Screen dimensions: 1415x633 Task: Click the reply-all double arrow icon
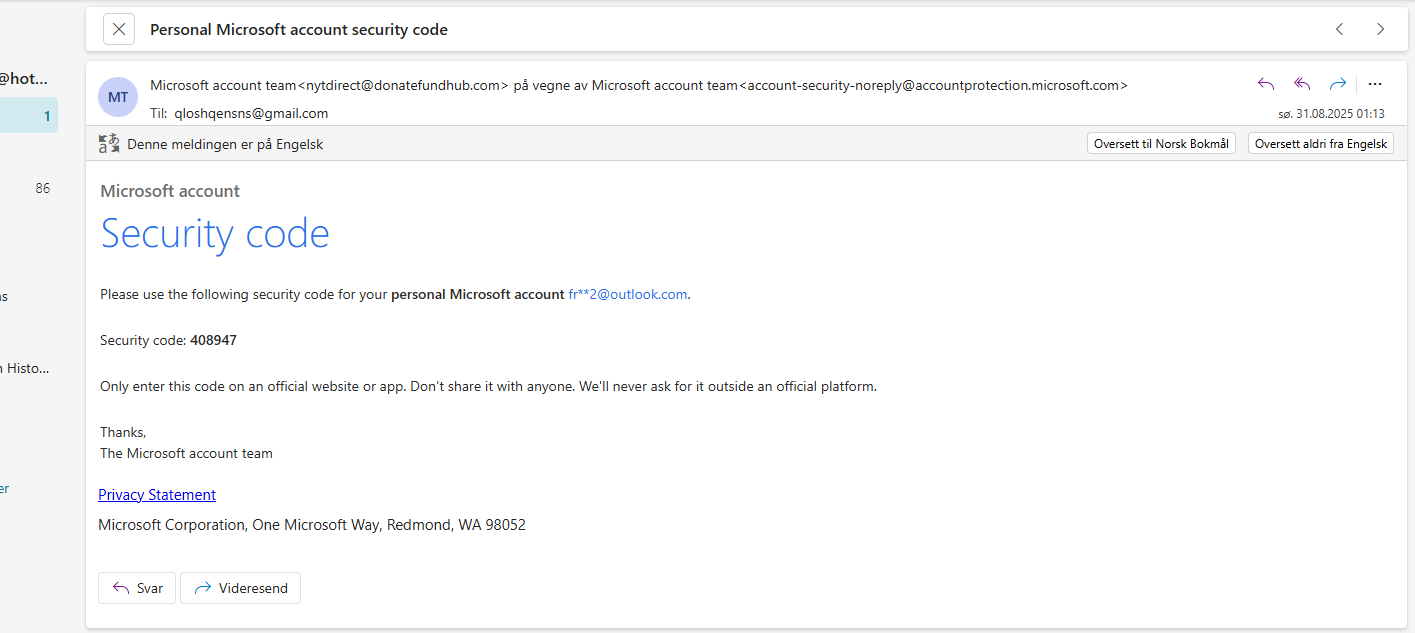(x=1302, y=84)
